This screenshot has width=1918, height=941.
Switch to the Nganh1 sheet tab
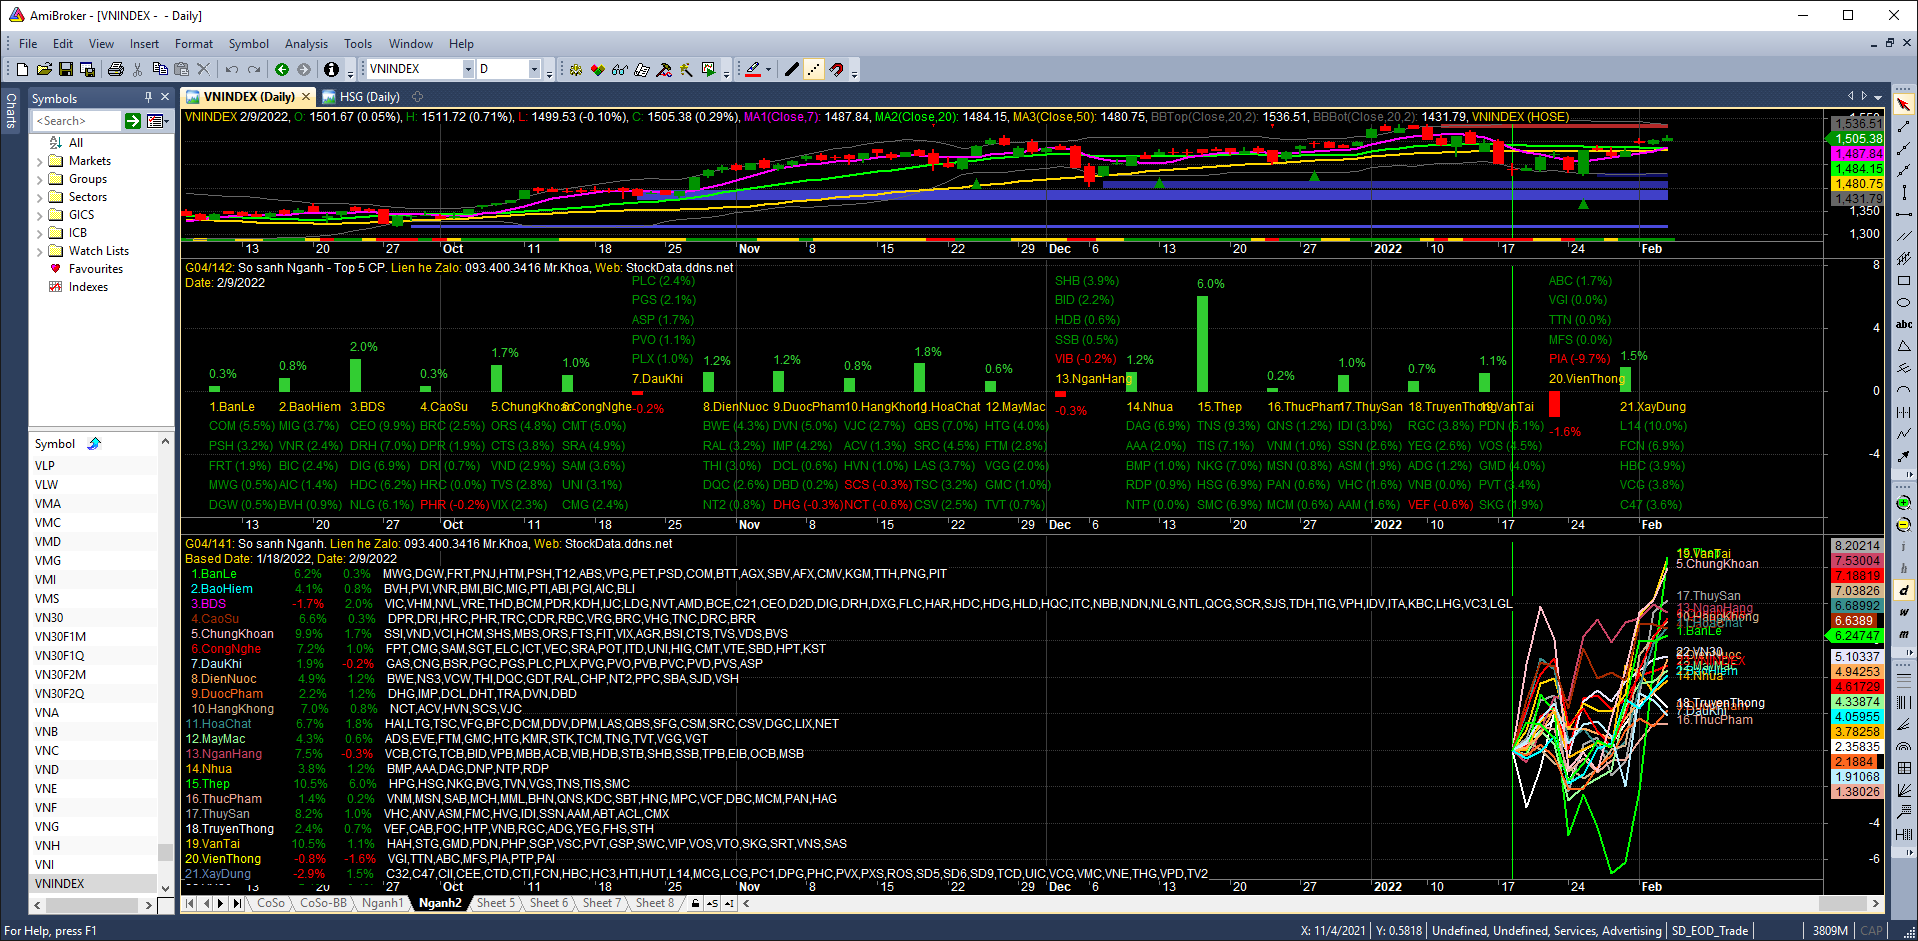point(382,903)
